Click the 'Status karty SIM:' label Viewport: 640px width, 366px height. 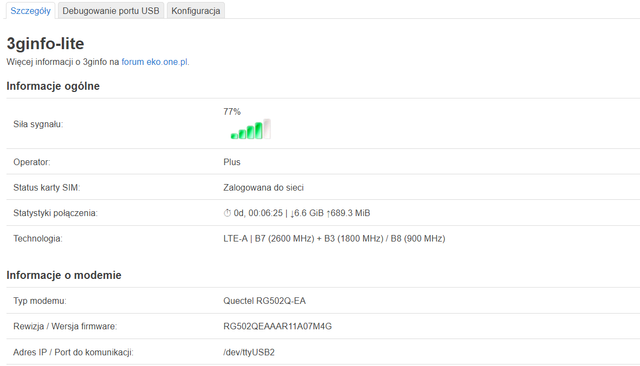47,188
